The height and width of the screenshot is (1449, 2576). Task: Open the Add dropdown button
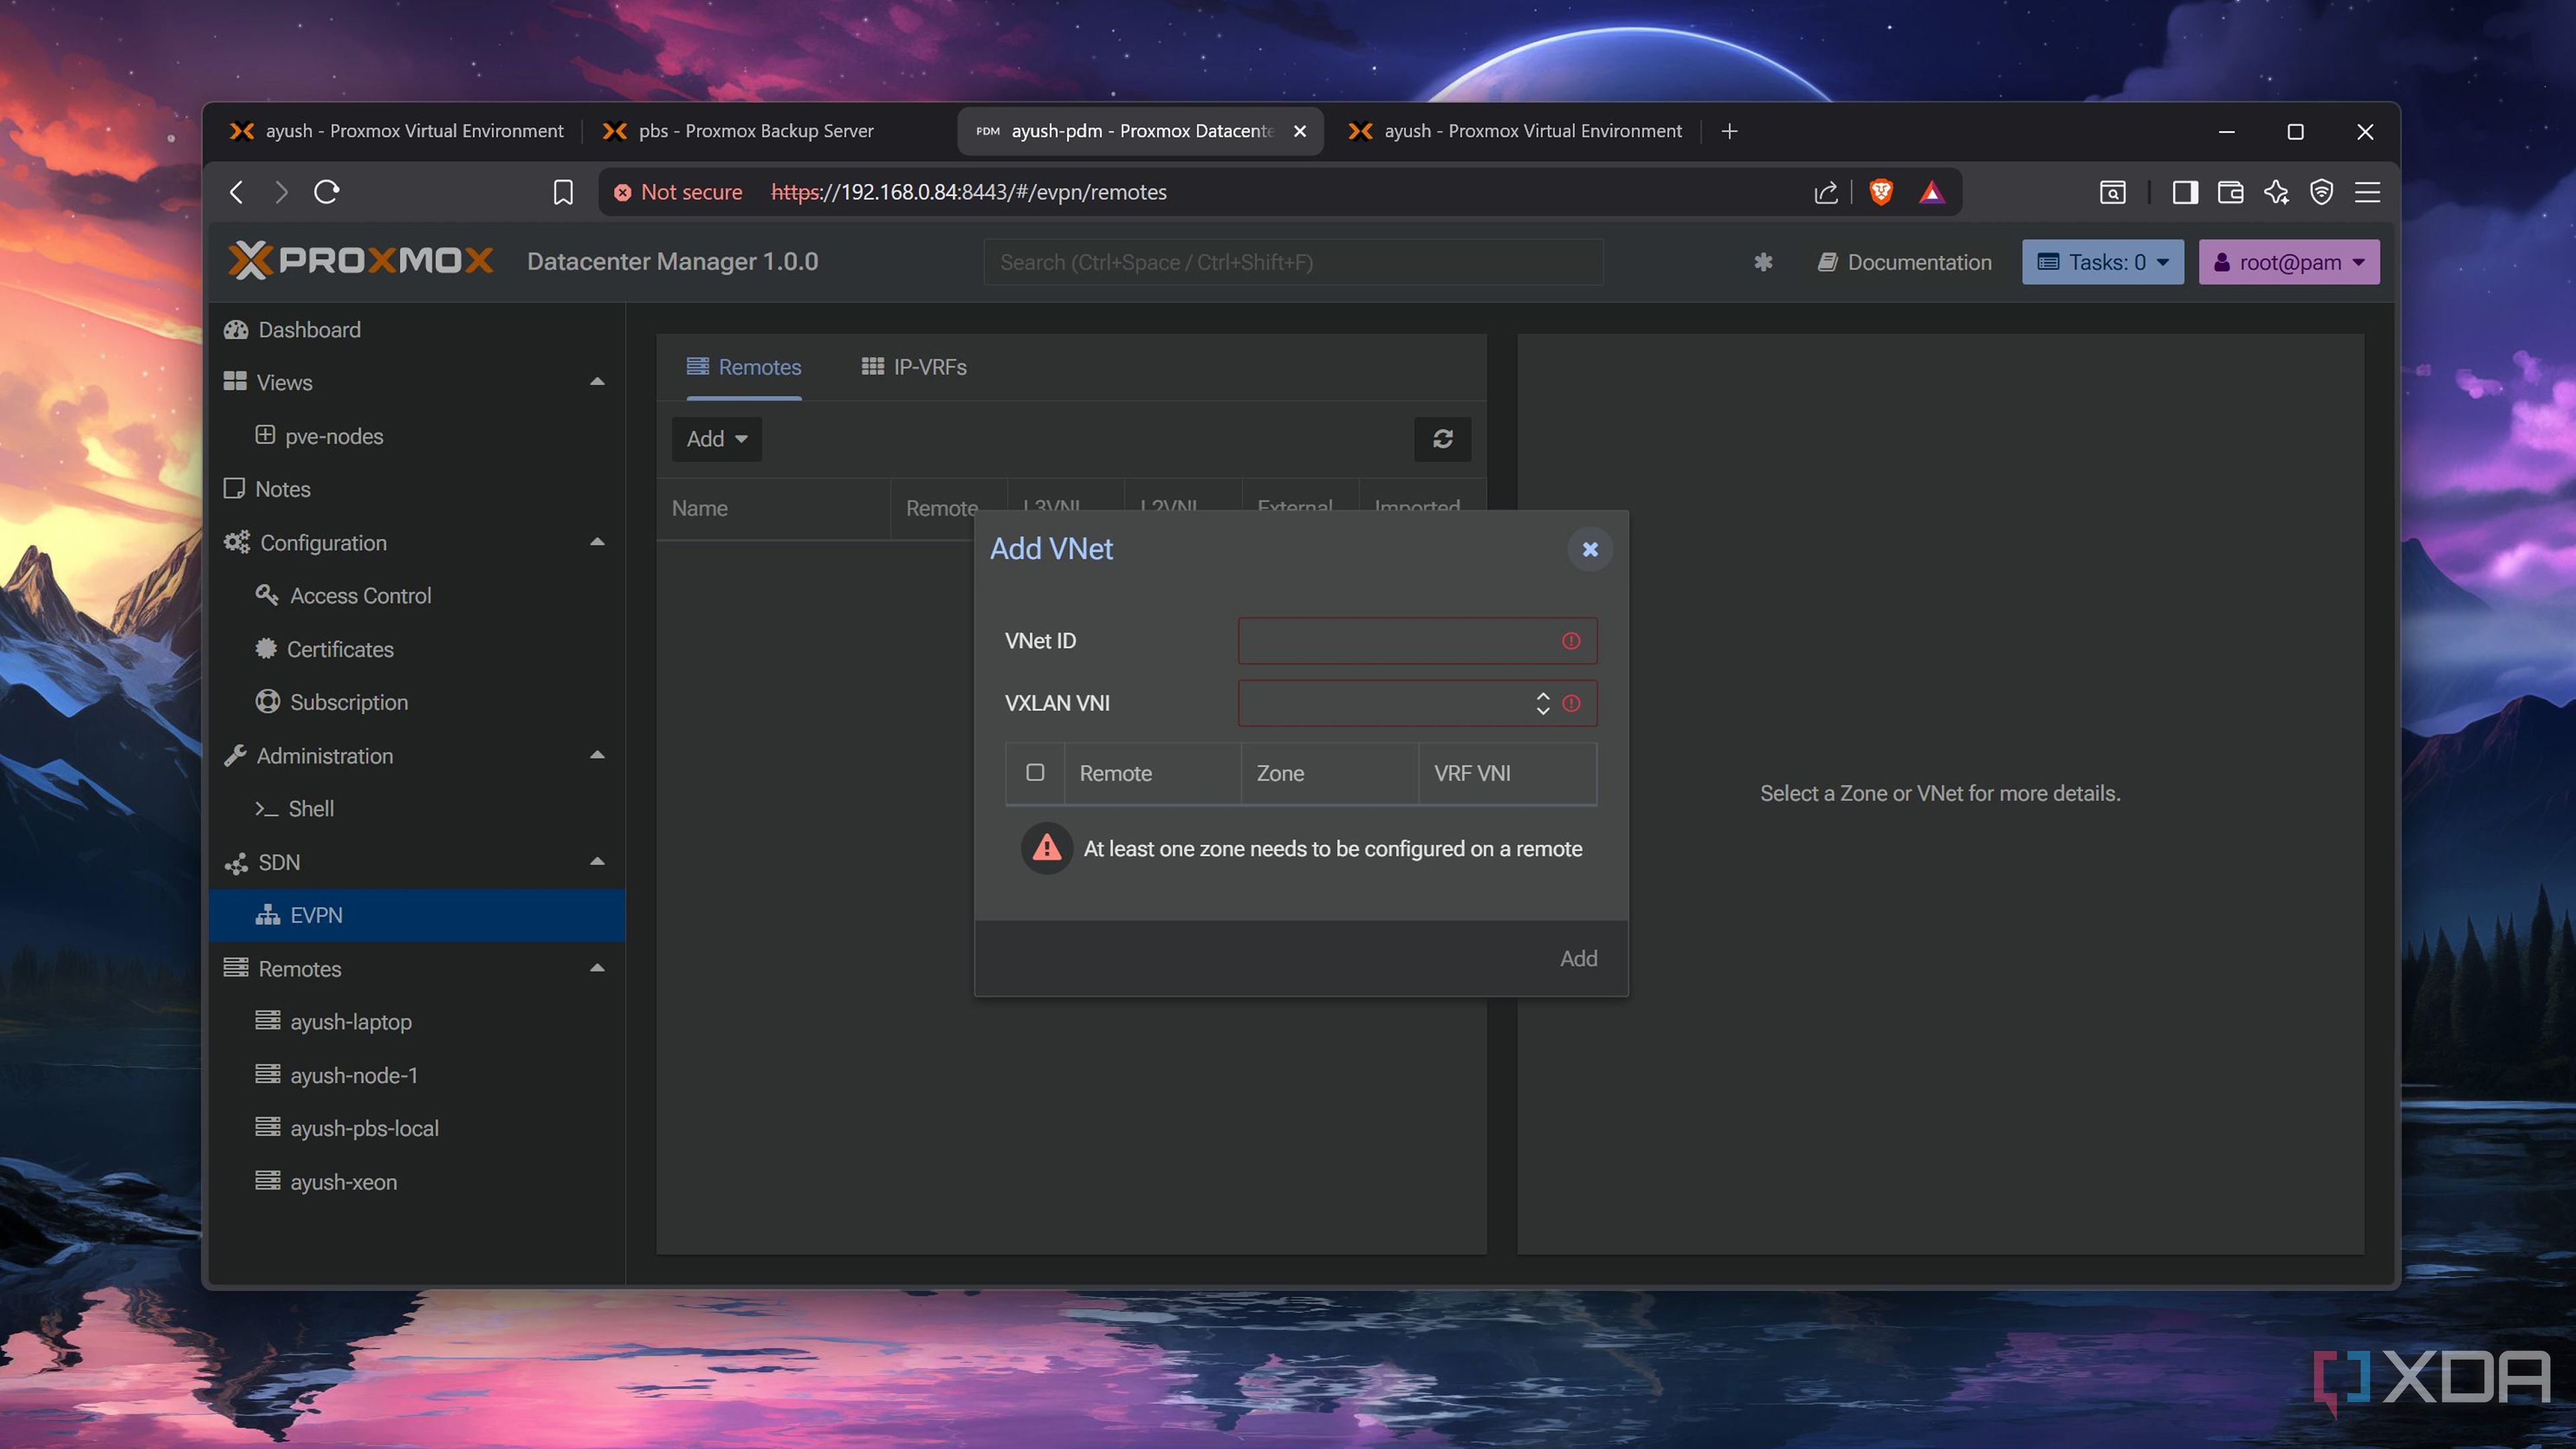click(716, 439)
